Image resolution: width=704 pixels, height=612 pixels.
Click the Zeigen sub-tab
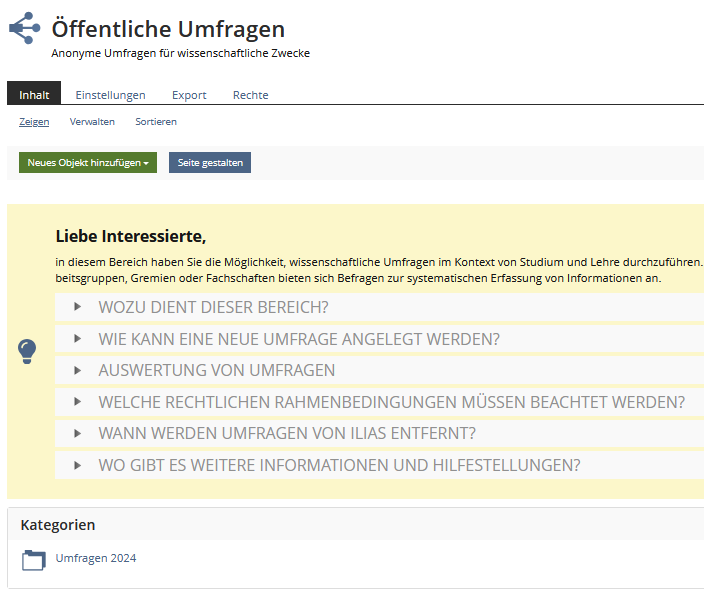pyautogui.click(x=34, y=122)
